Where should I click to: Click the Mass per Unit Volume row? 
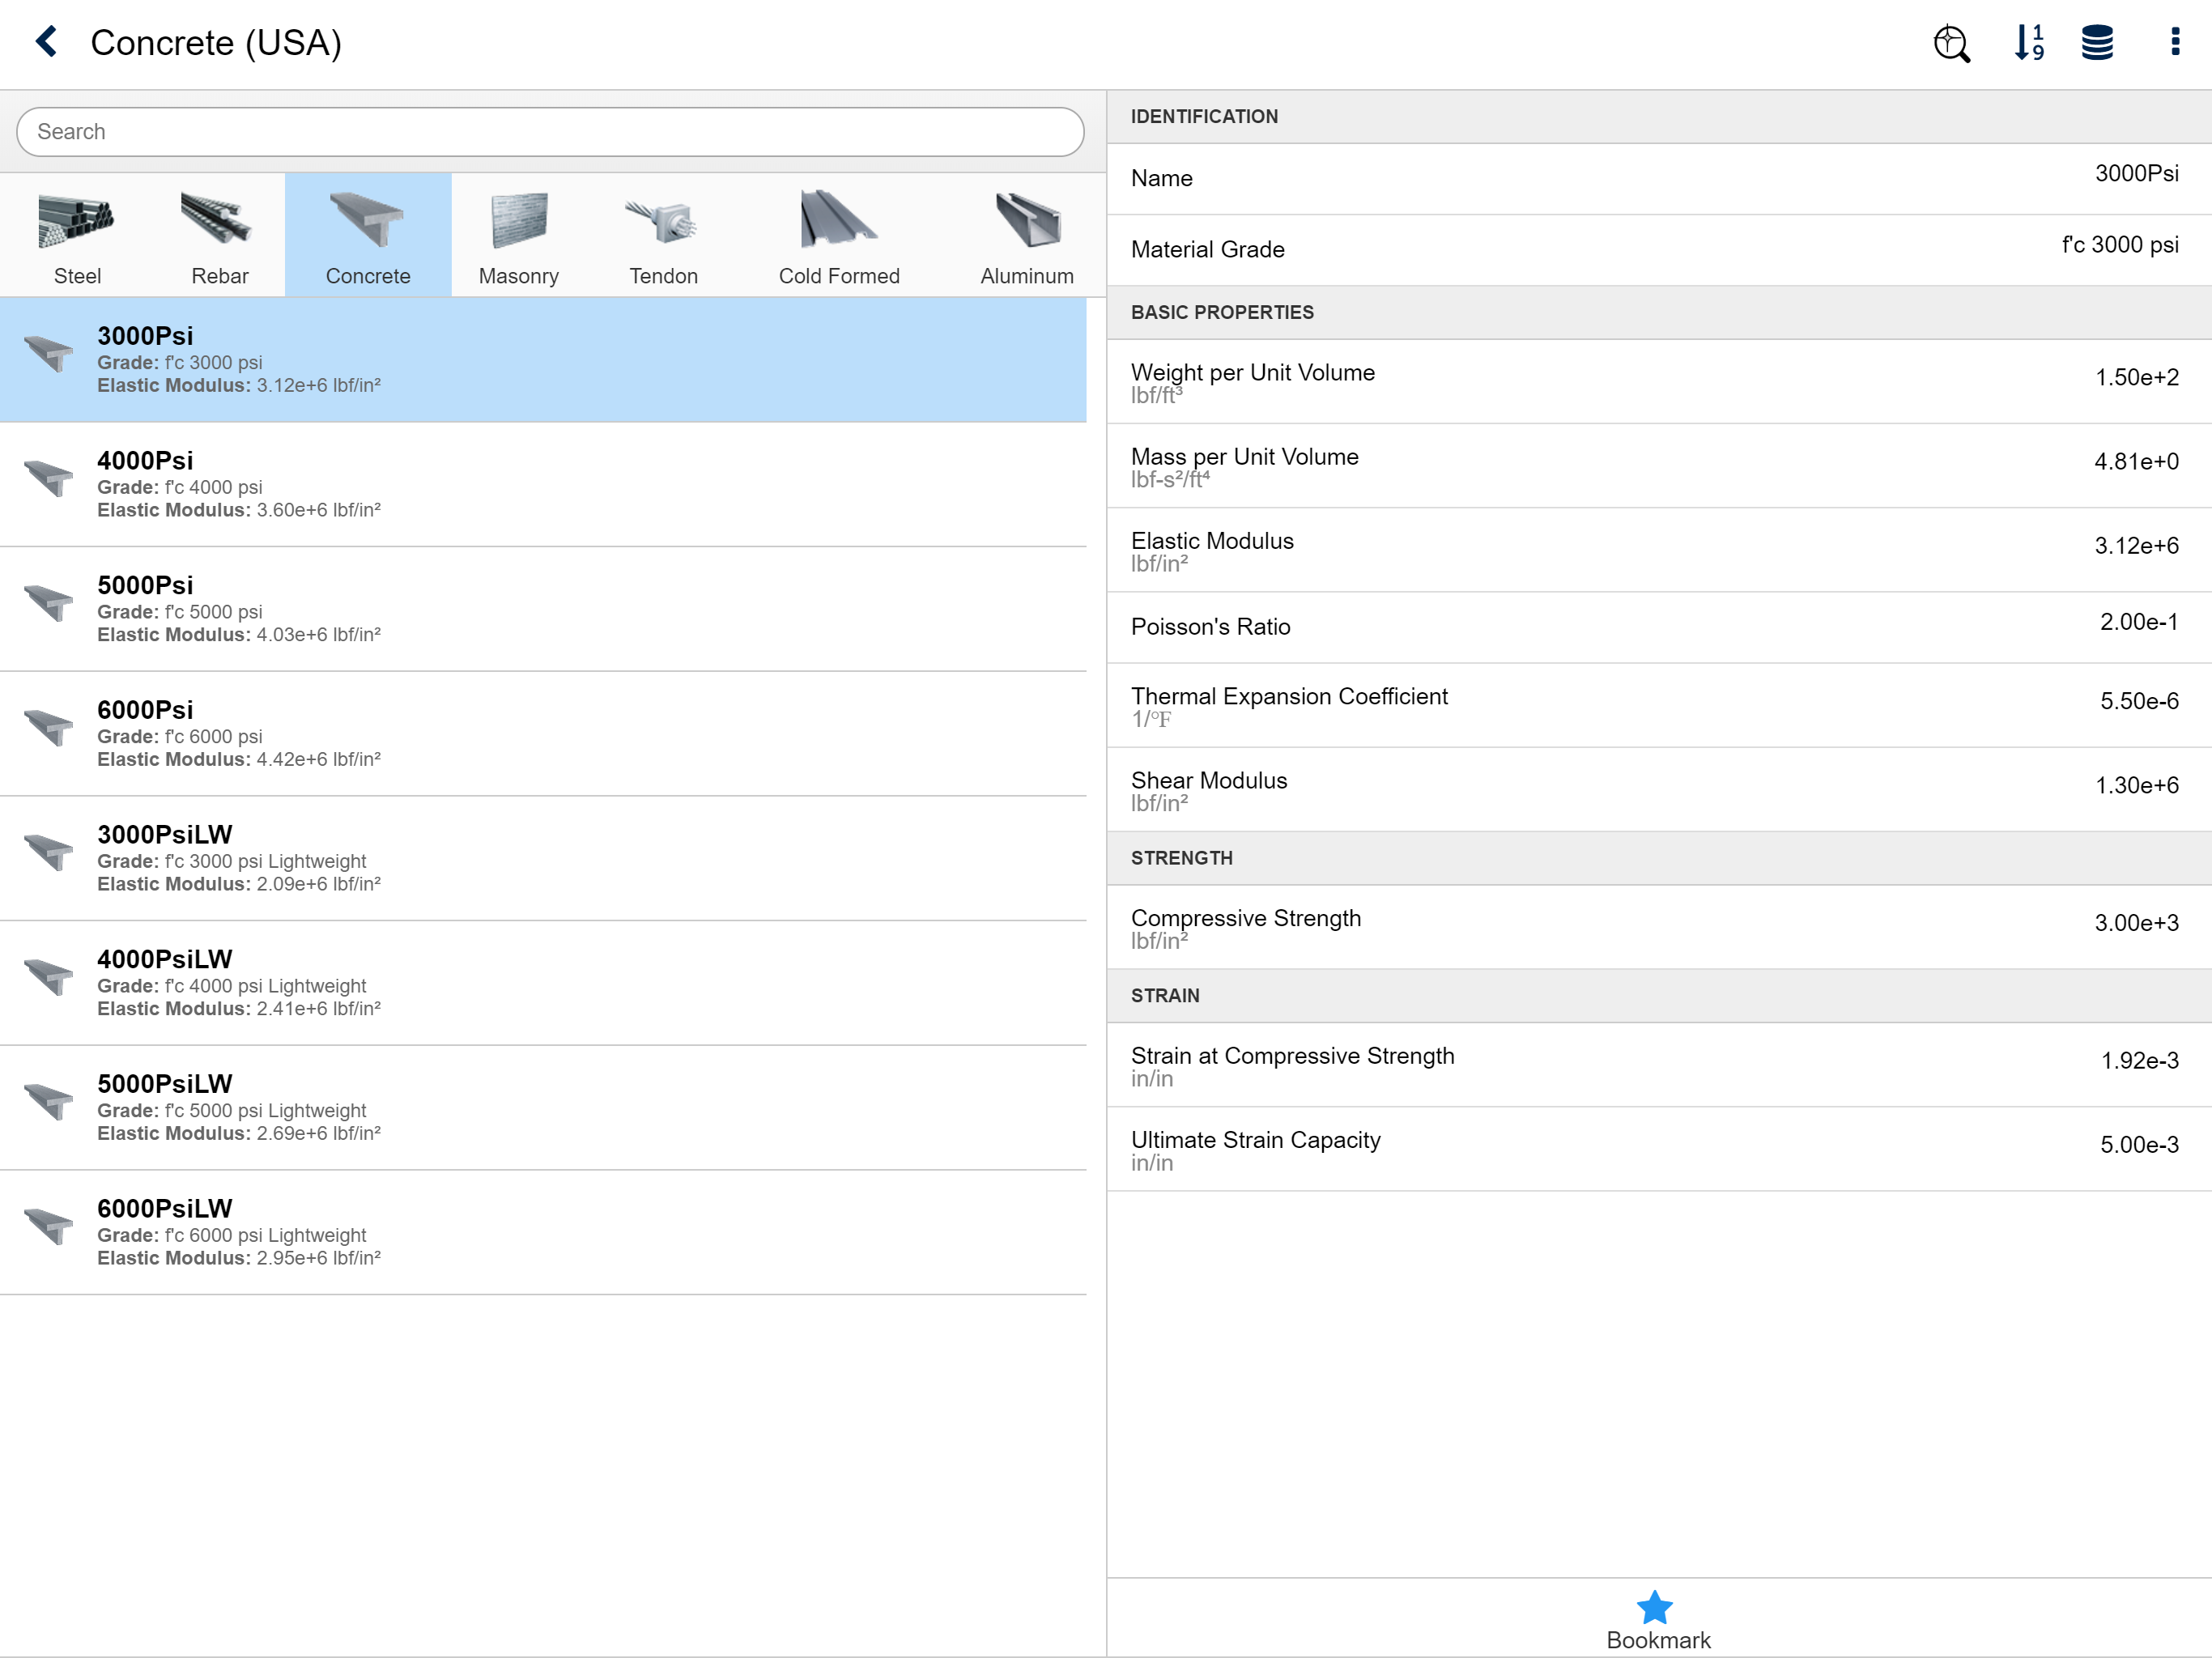[1659, 466]
